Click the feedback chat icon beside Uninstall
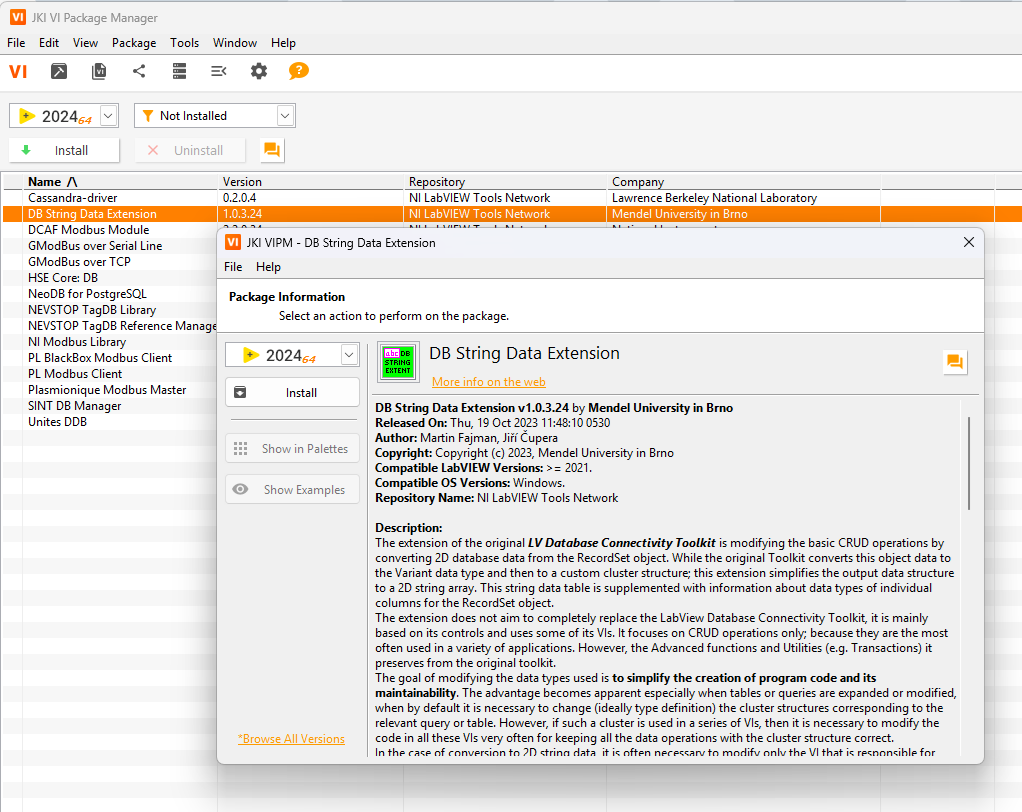The image size is (1022, 812). tap(272, 151)
